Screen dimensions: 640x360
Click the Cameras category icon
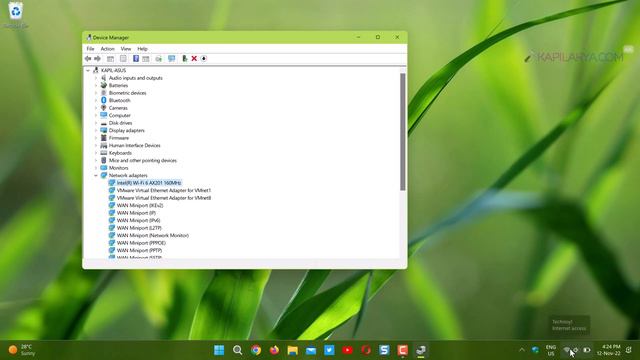[x=104, y=108]
